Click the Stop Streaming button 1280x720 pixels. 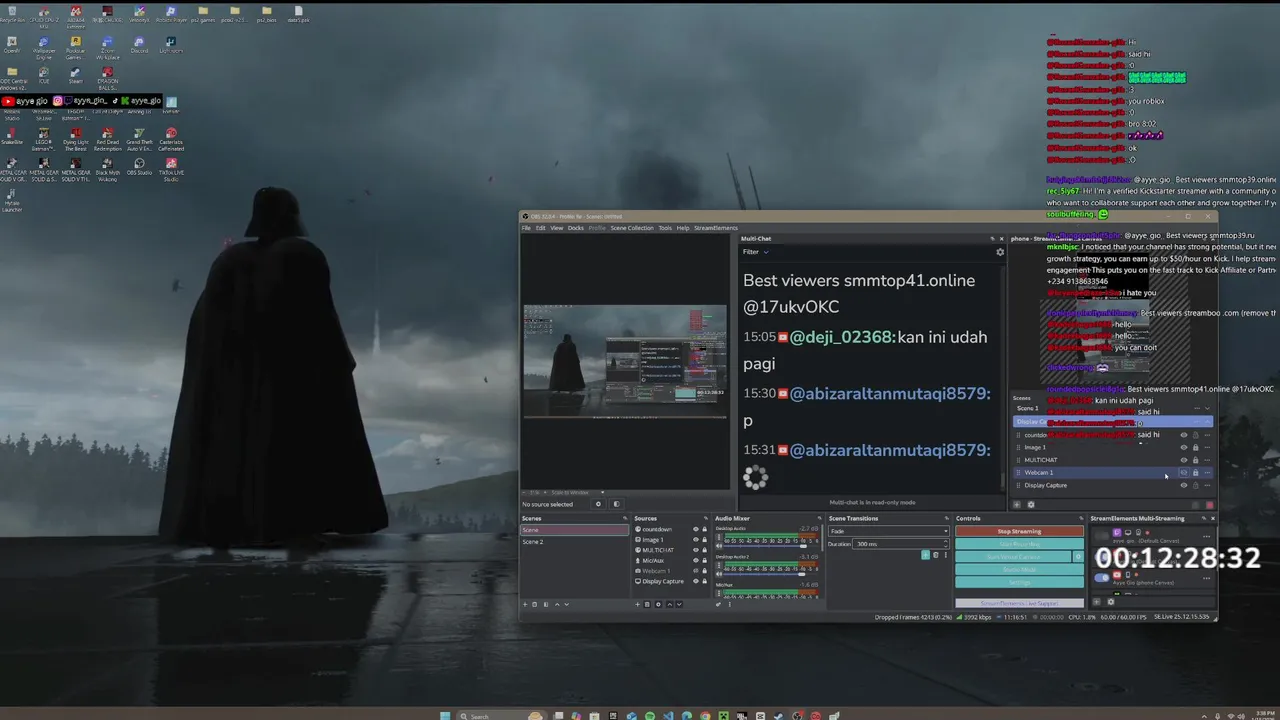click(1019, 531)
